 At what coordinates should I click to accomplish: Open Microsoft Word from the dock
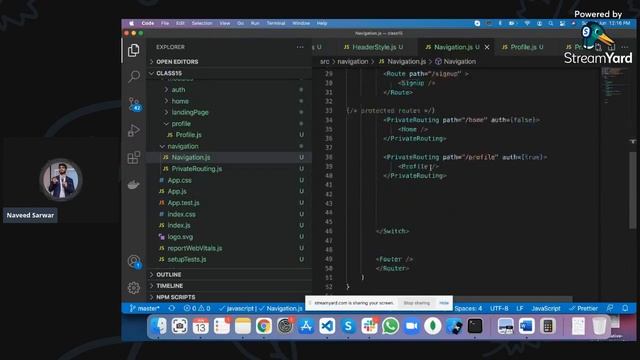(x=527, y=326)
